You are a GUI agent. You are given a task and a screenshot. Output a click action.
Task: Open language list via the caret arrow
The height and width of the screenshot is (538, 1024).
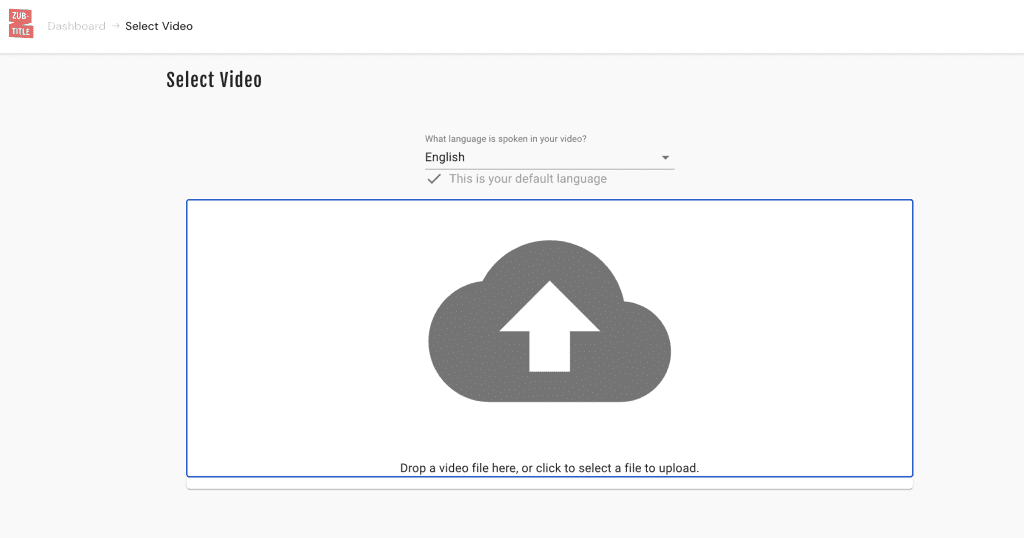click(665, 157)
